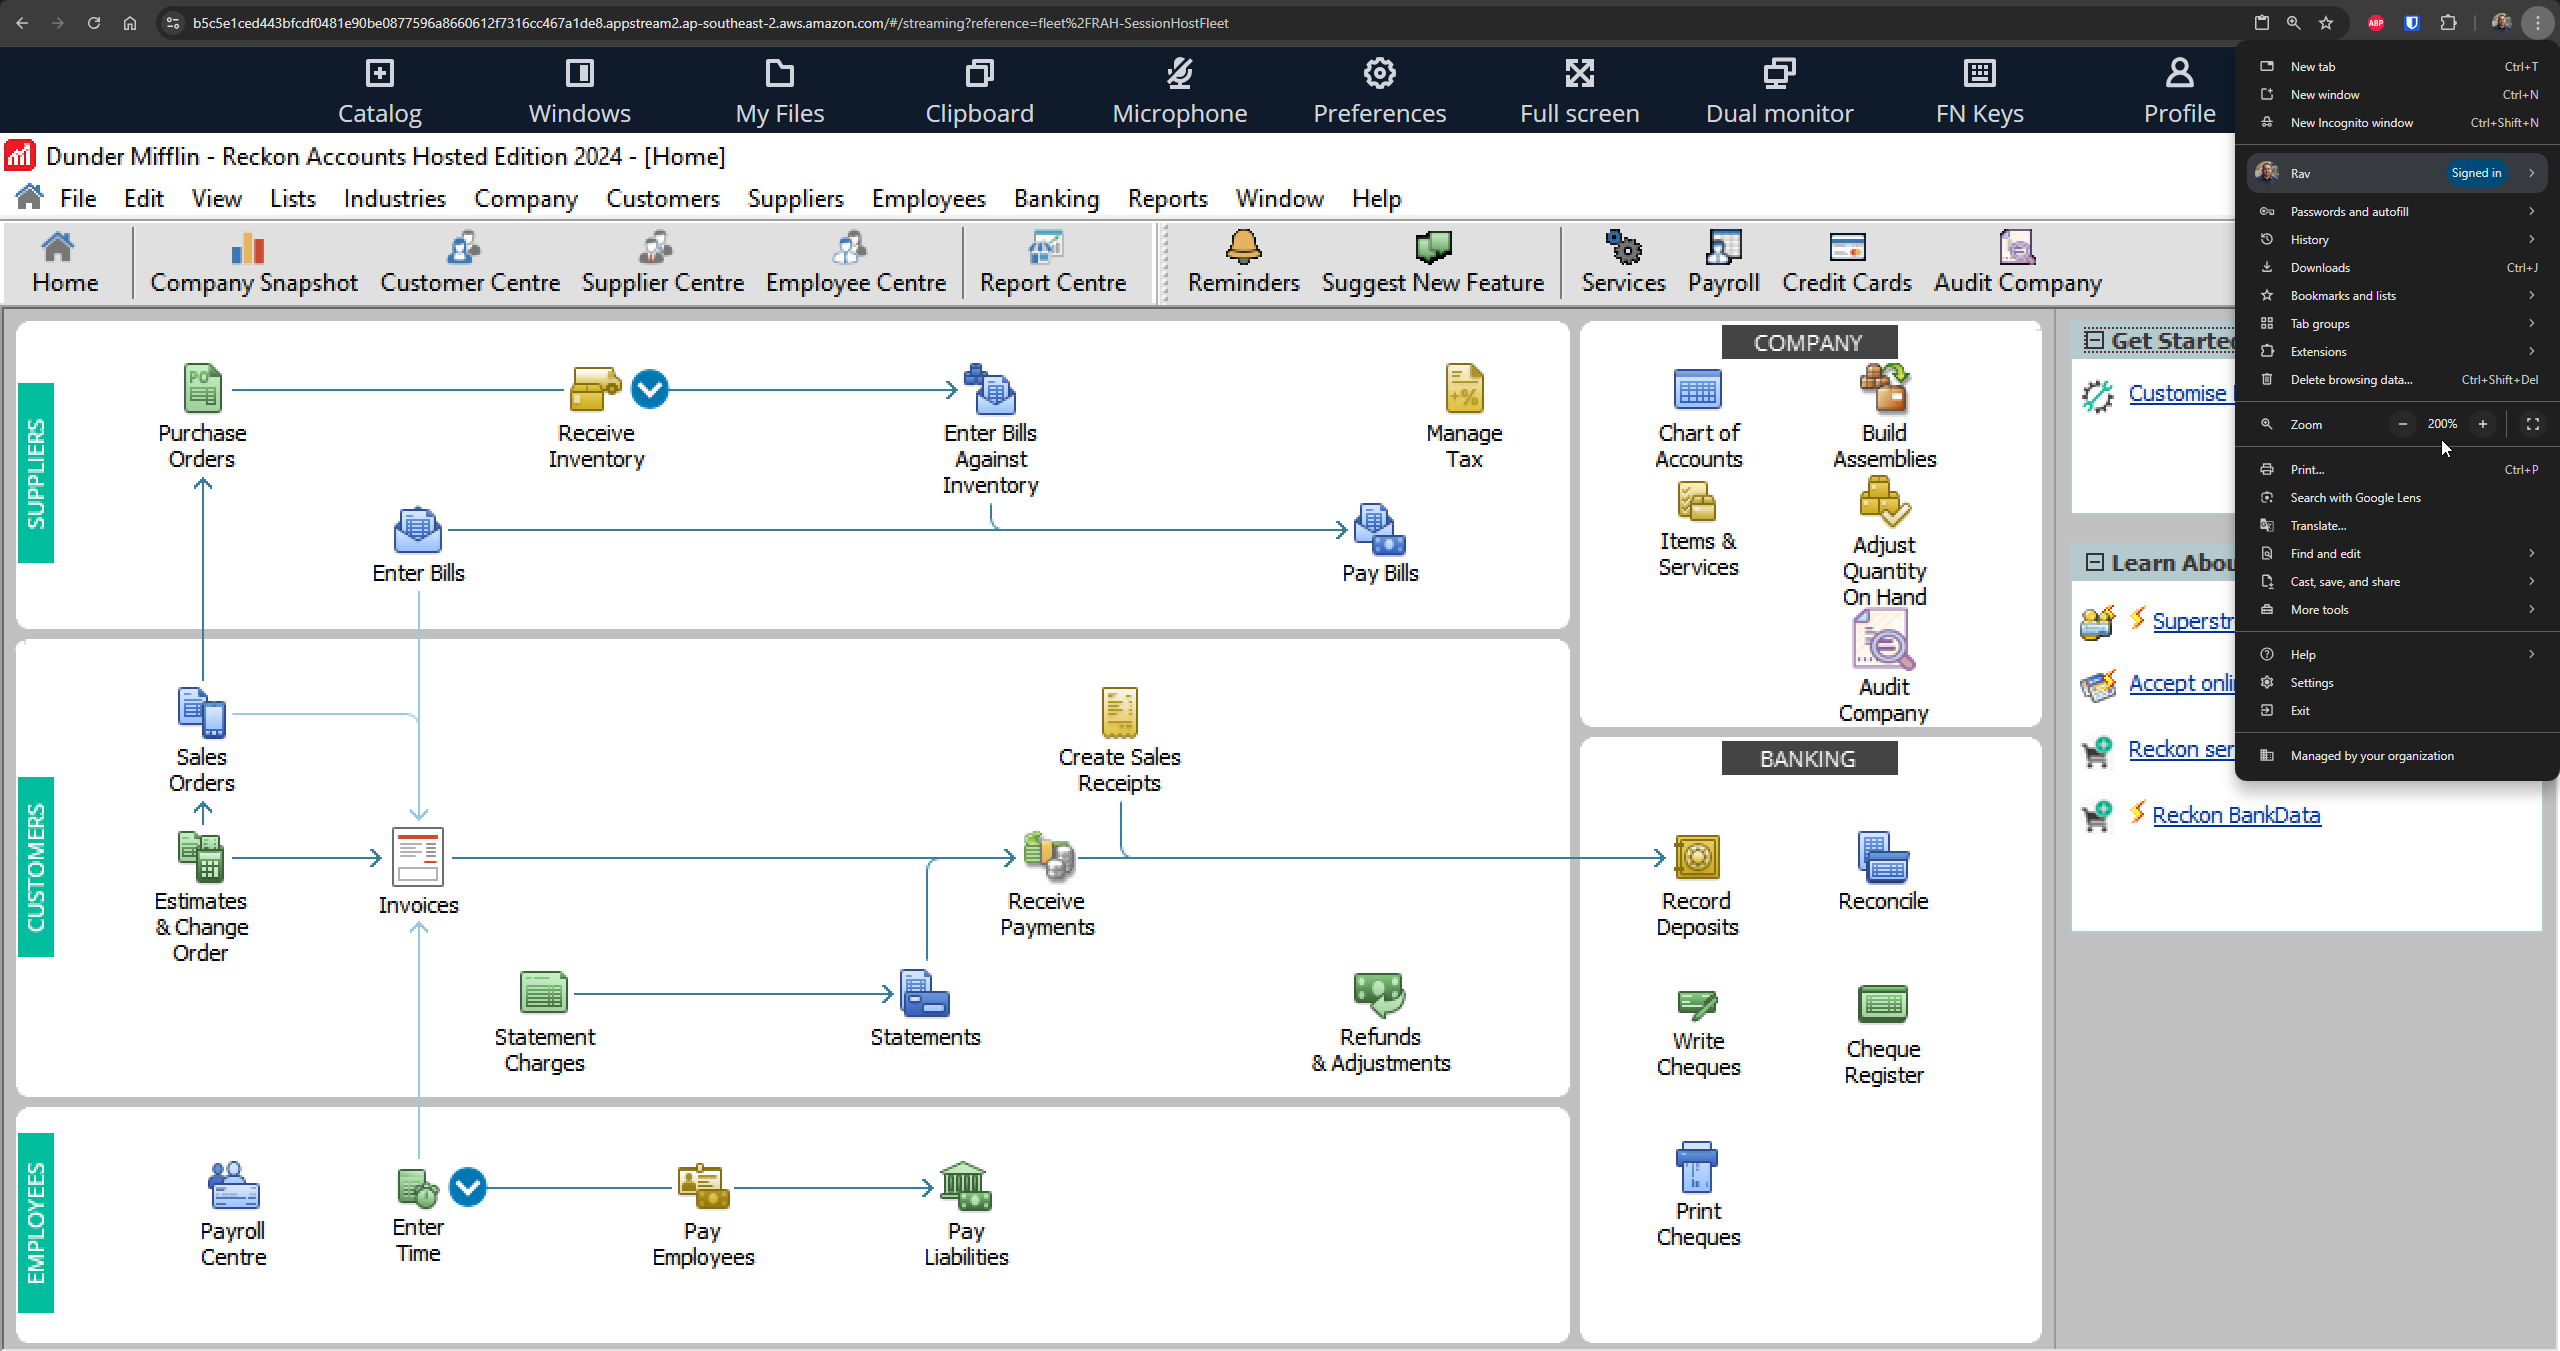The image size is (2560, 1351).
Task: Toggle AppStream Microphone
Action: 1179,90
